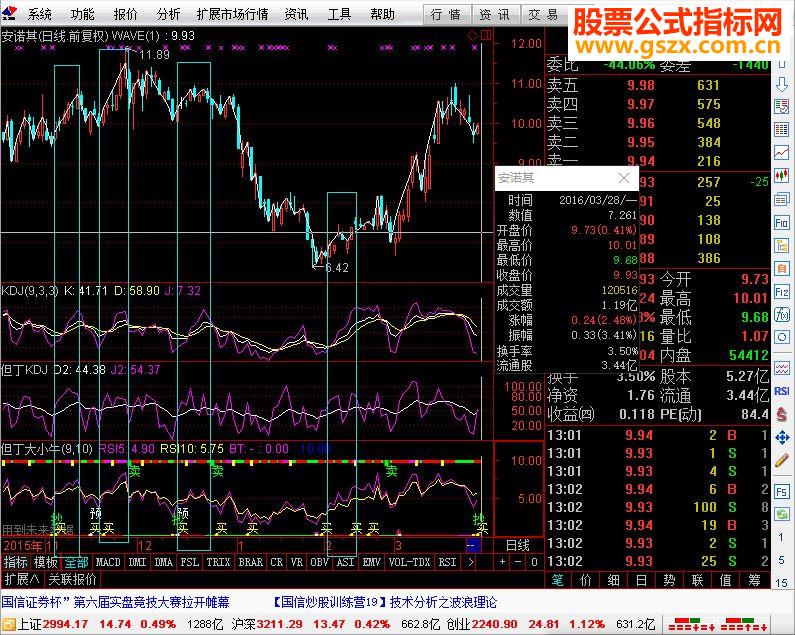Viewport: 795px width, 635px height.
Task: Click the red window-split icon atop chart
Action: (486, 36)
